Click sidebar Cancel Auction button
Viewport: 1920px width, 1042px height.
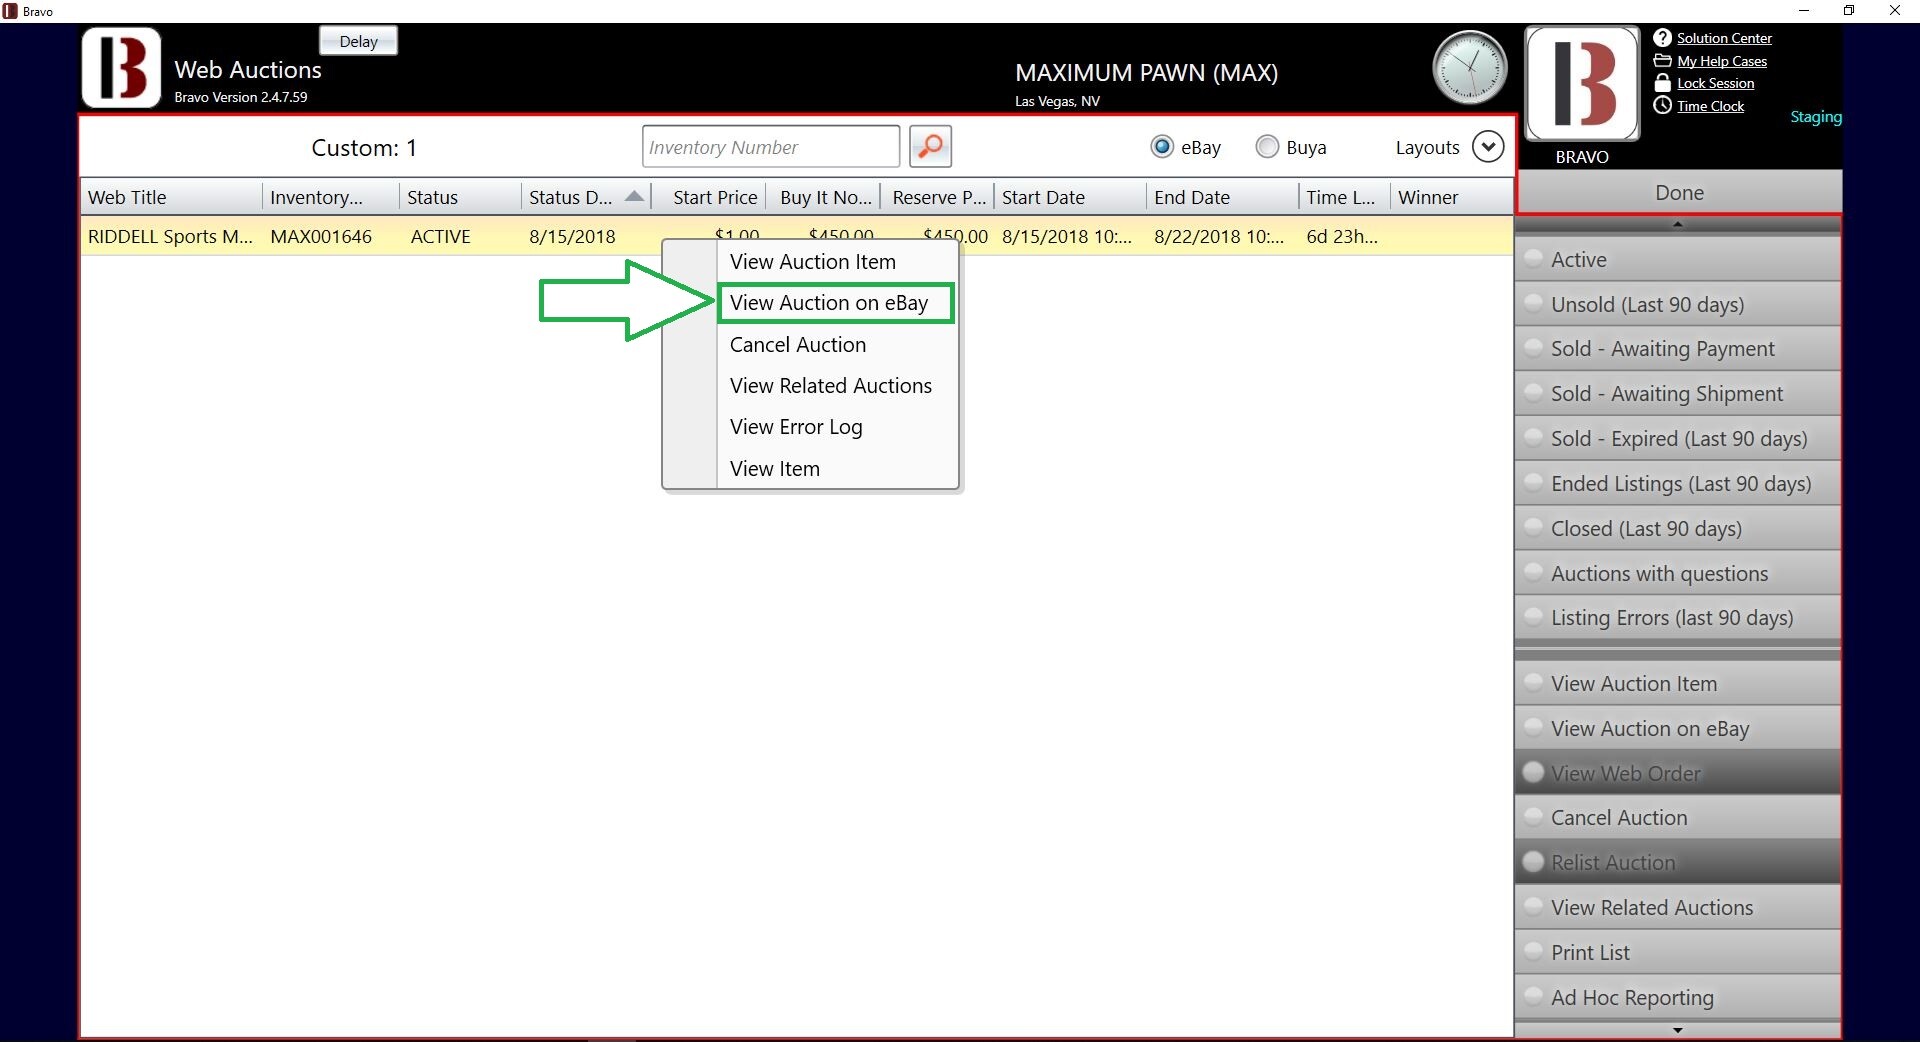pyautogui.click(x=1678, y=818)
